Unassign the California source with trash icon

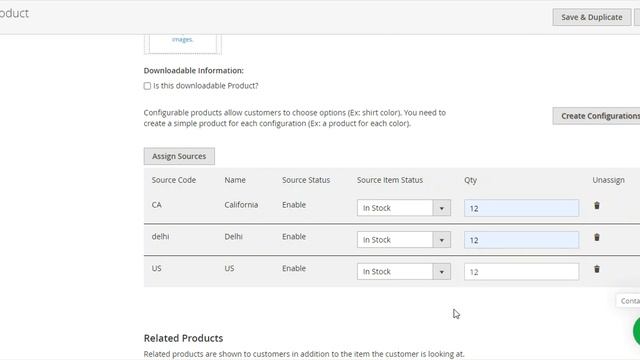pyautogui.click(x=597, y=205)
